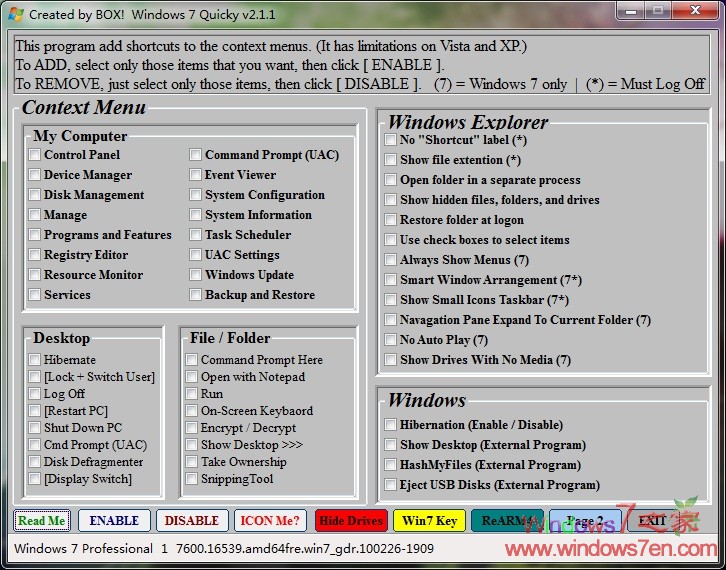Click the ENABLE button
Screen dimensions: 726x570
coord(114,520)
